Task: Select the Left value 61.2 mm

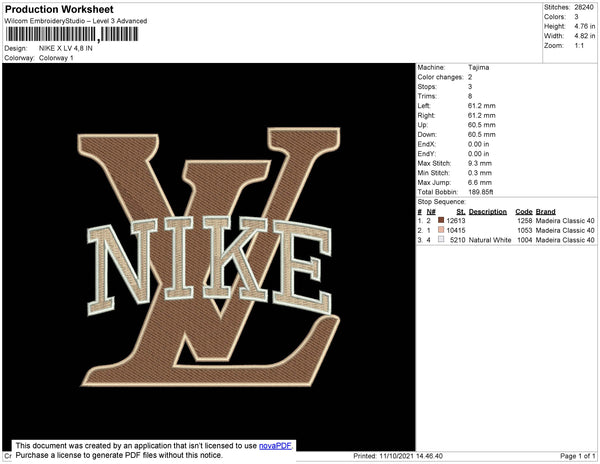Action: click(481, 106)
